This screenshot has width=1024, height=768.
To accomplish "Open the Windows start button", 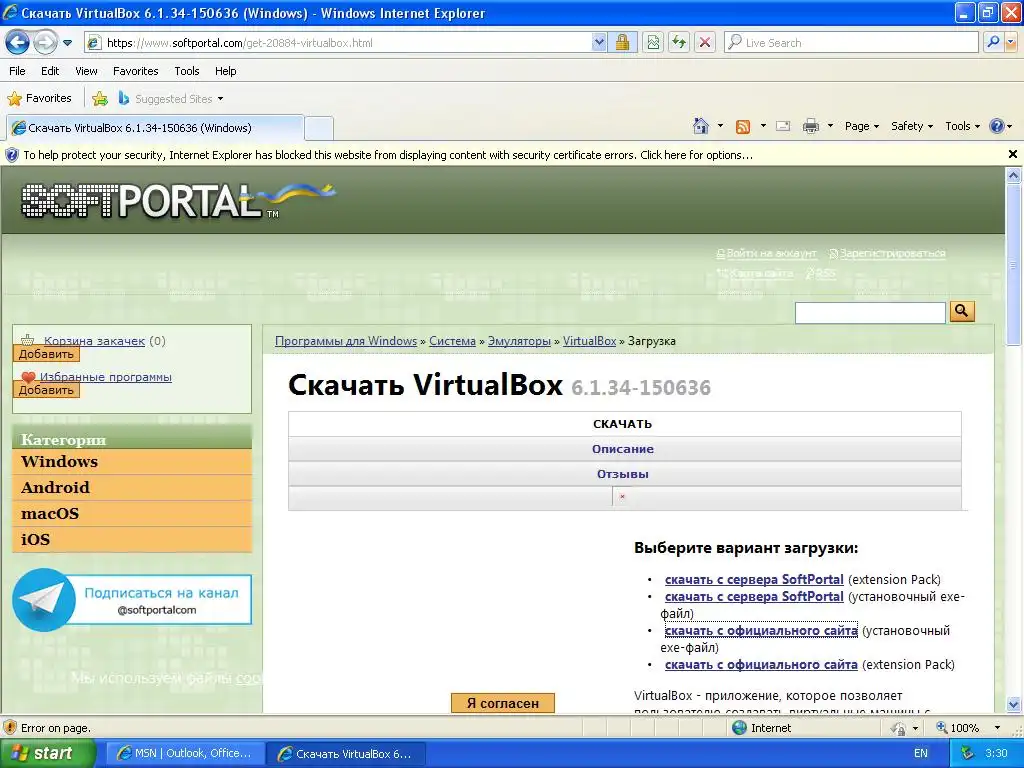I will 47,753.
